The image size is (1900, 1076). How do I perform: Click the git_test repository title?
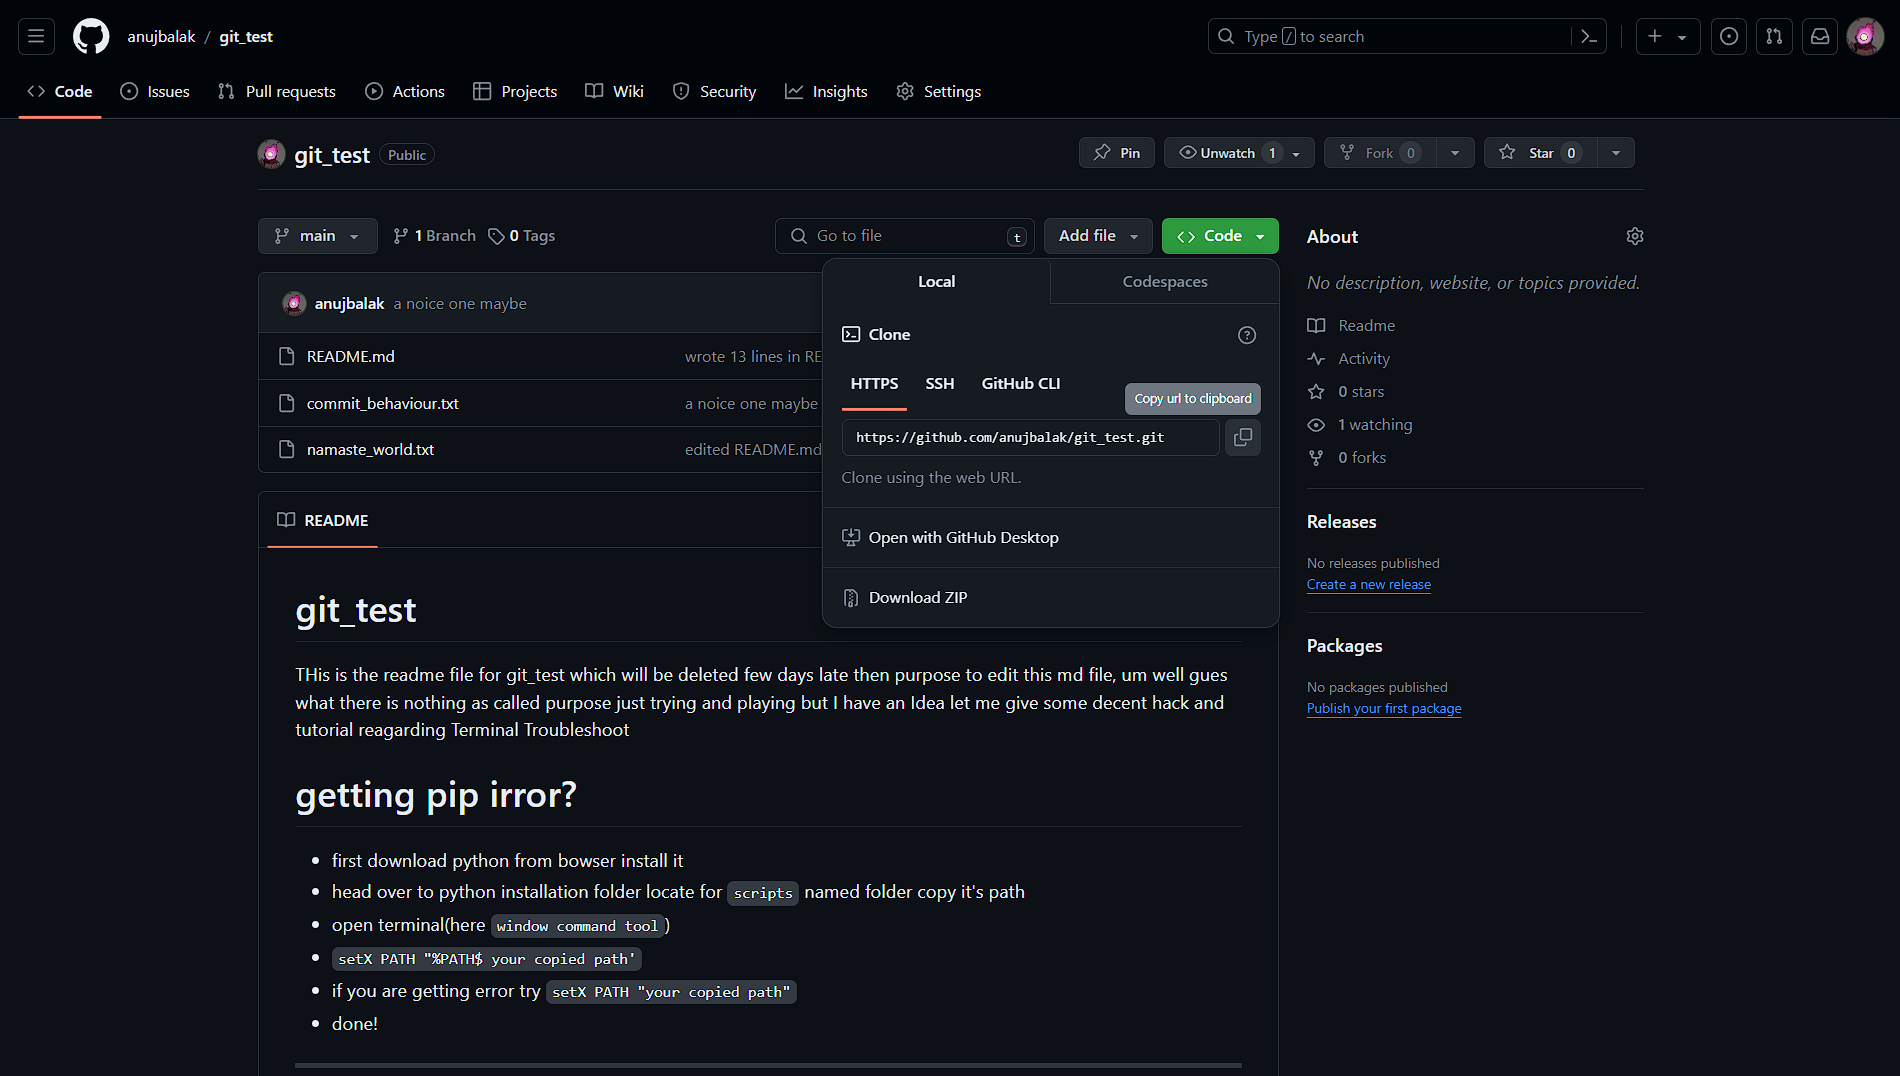tap(332, 155)
